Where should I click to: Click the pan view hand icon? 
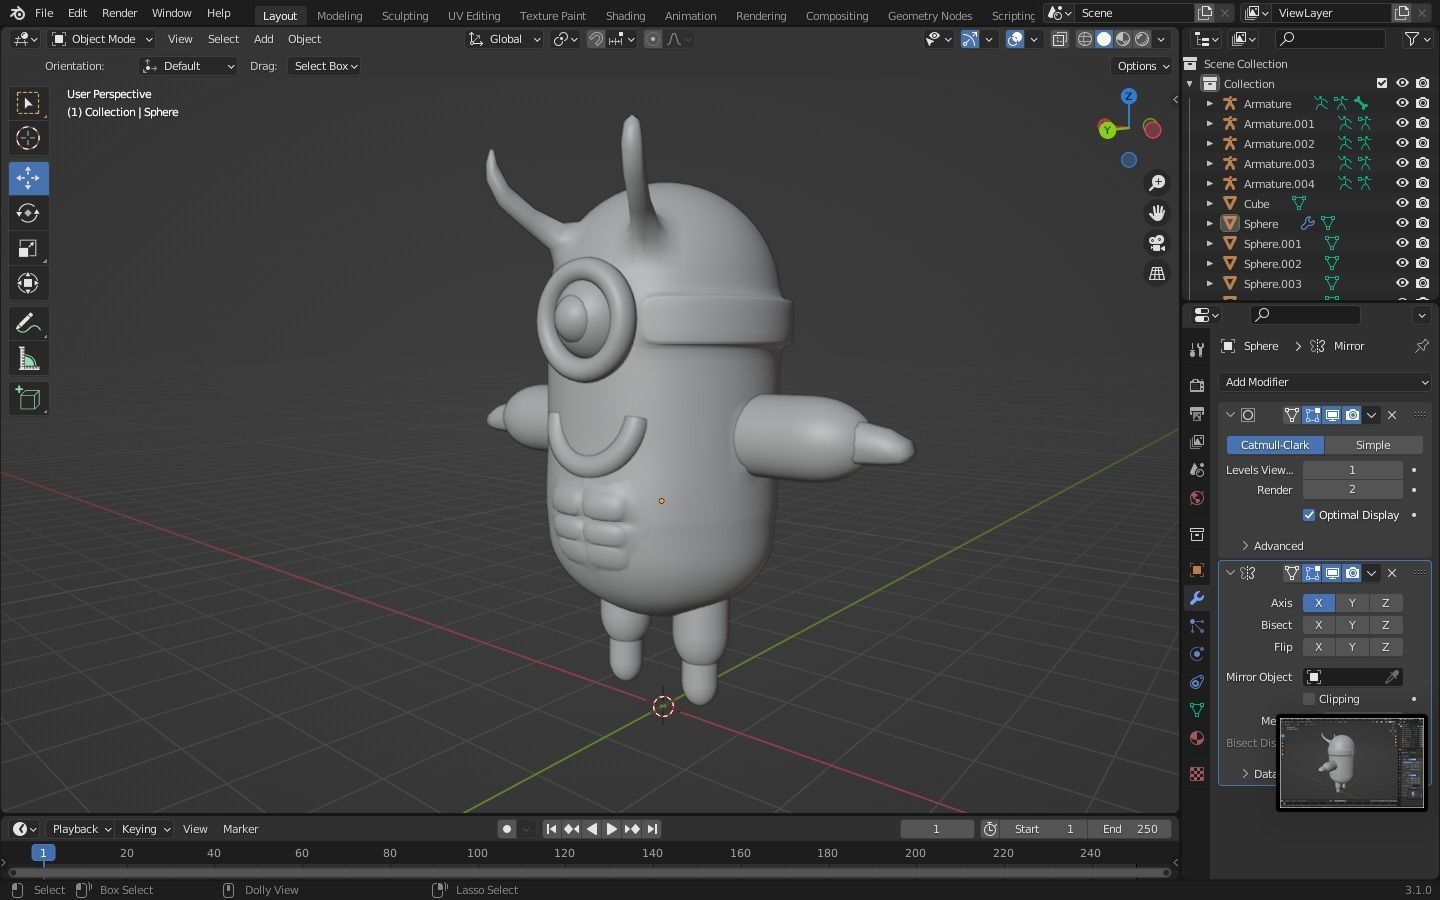[x=1157, y=213]
